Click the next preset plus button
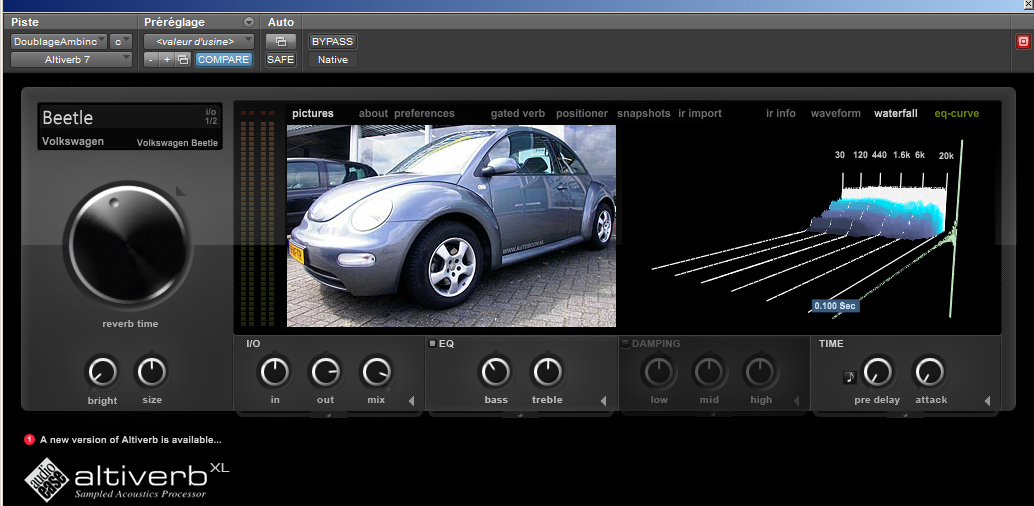Viewport: 1034px width, 506px height. 166,60
